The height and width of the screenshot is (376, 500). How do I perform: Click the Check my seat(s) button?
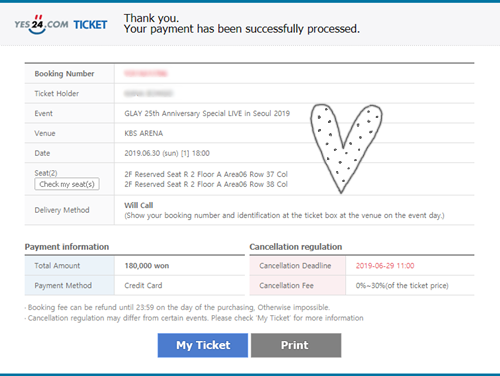pyautogui.click(x=67, y=184)
